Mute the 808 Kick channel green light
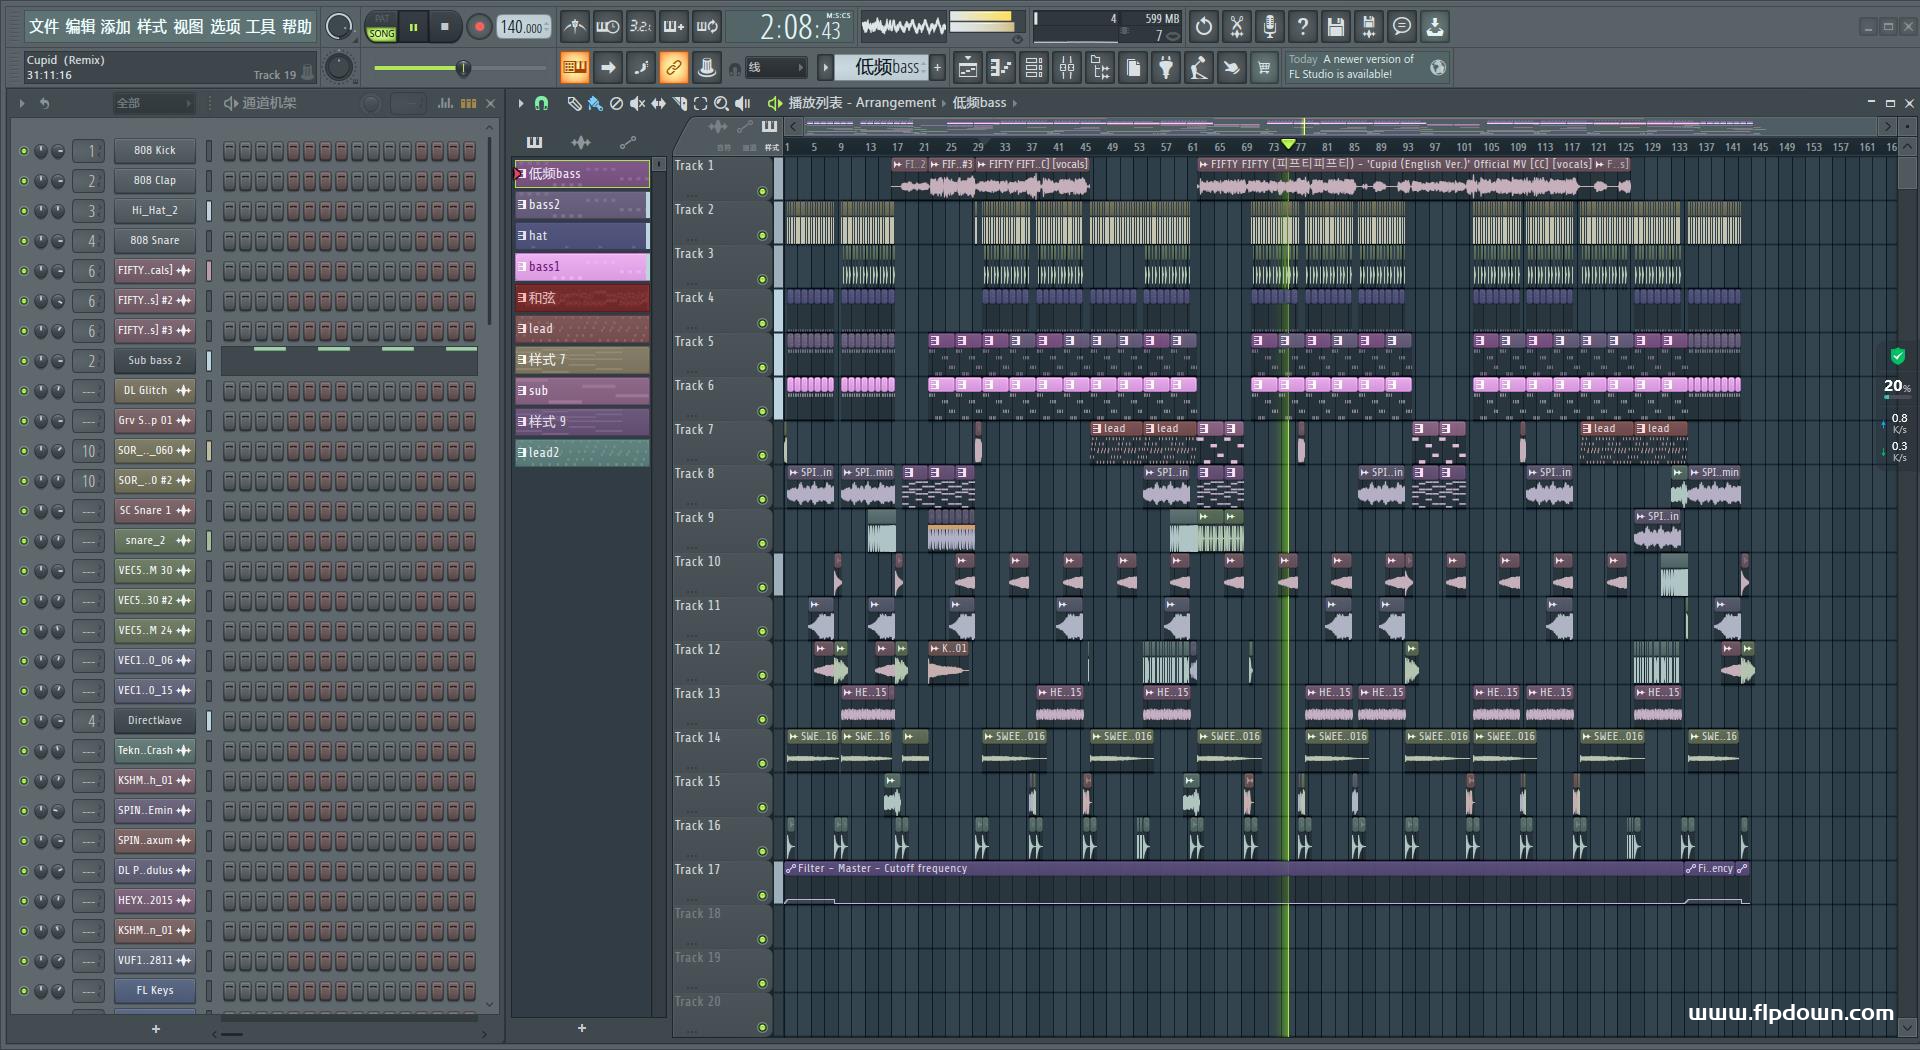Viewport: 1920px width, 1050px height. [24, 151]
